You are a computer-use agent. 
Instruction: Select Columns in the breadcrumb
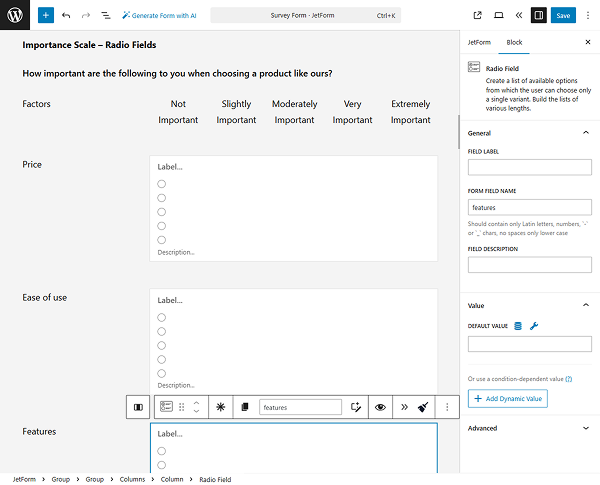click(132, 479)
